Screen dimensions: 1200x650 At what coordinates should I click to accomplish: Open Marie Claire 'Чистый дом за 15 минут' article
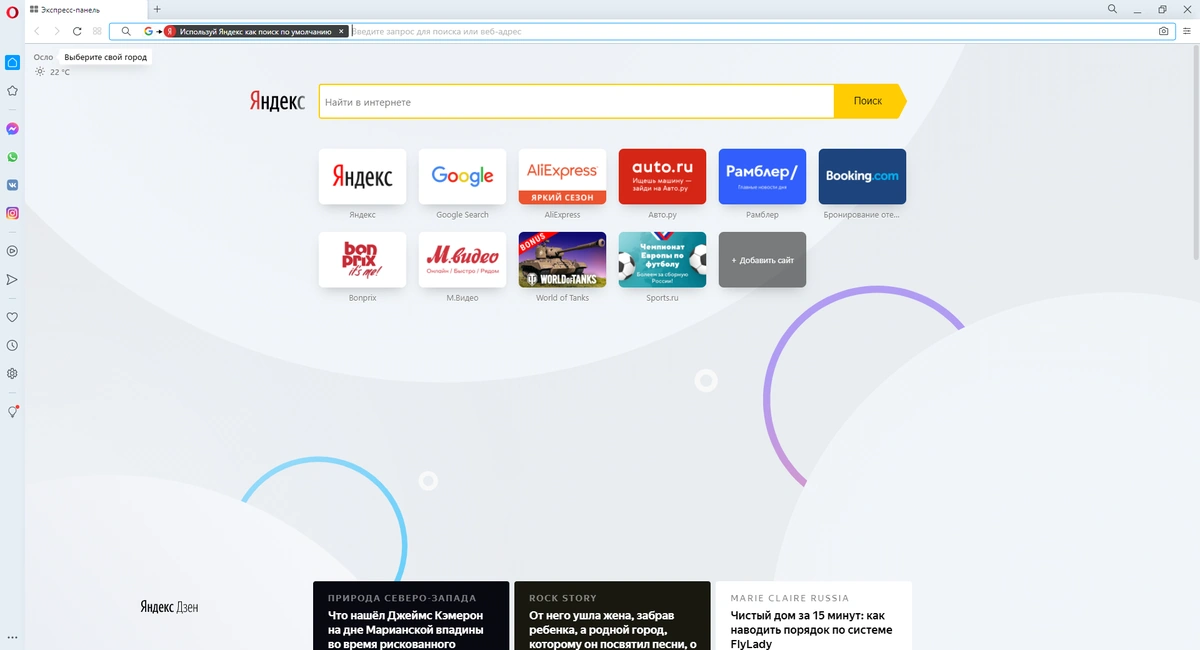pos(814,616)
